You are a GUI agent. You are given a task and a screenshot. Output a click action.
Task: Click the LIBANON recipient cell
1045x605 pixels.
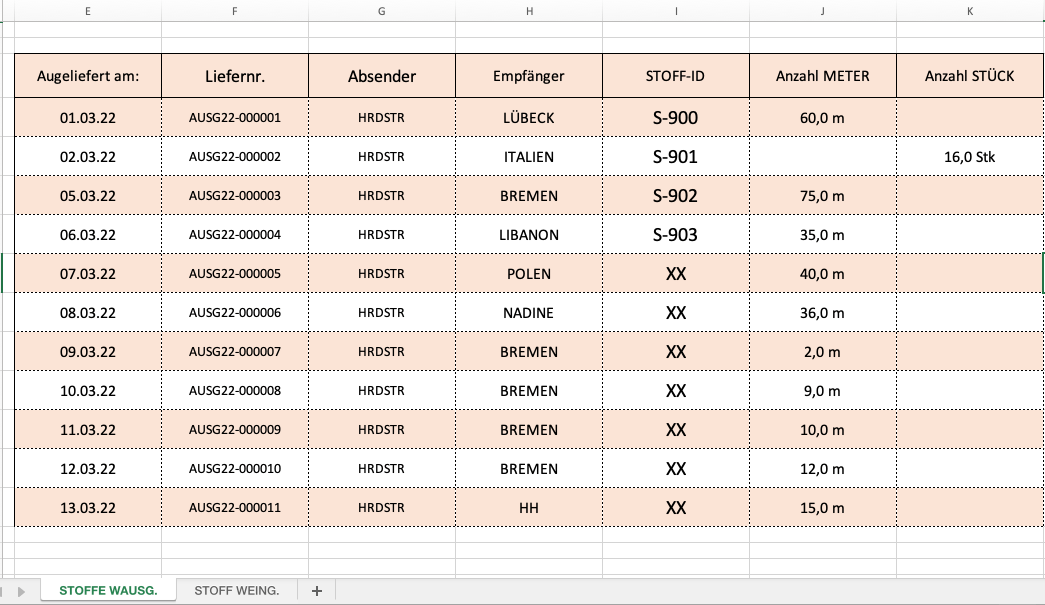click(528, 235)
